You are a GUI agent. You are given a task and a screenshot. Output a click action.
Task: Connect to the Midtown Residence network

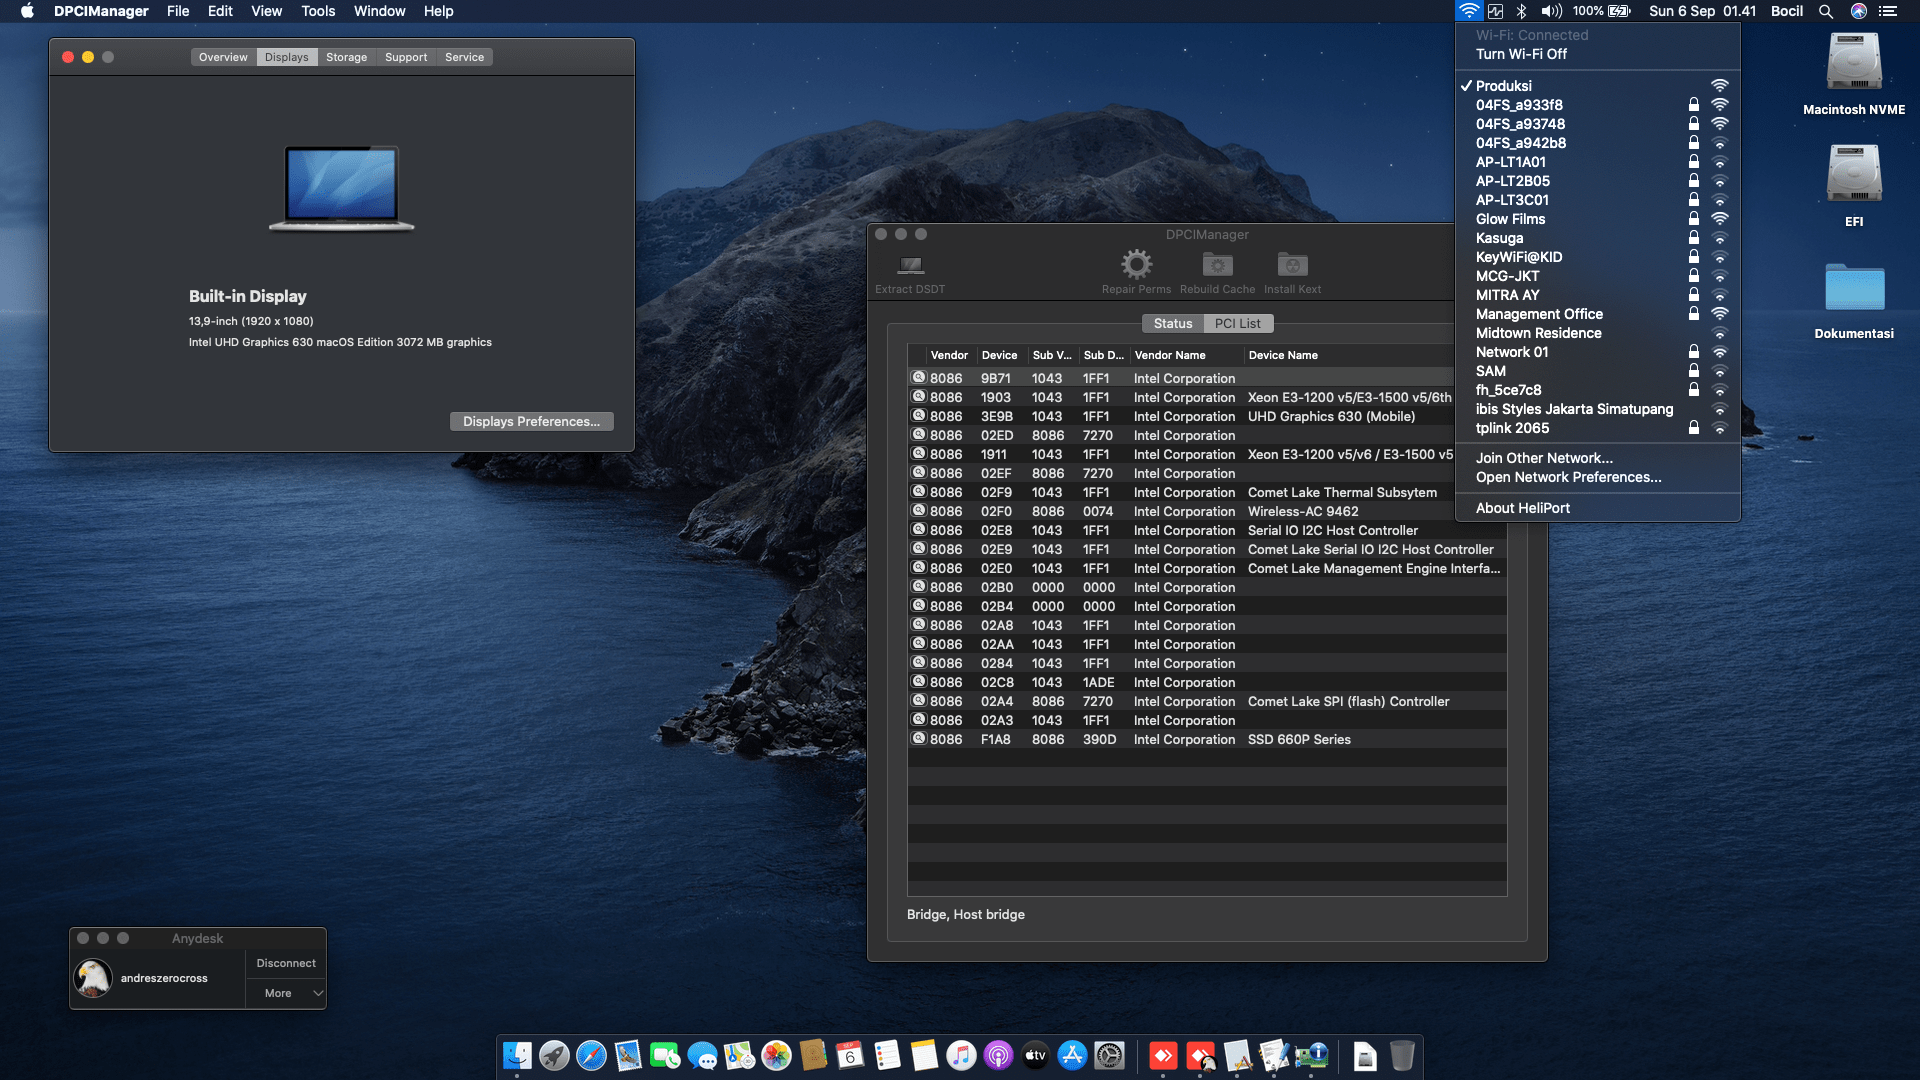(x=1597, y=333)
